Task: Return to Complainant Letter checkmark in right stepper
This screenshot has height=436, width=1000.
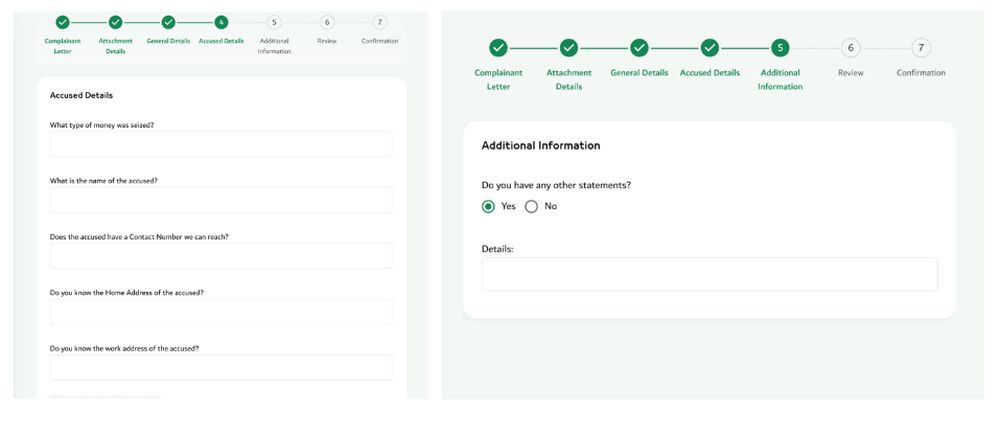Action: [x=499, y=48]
